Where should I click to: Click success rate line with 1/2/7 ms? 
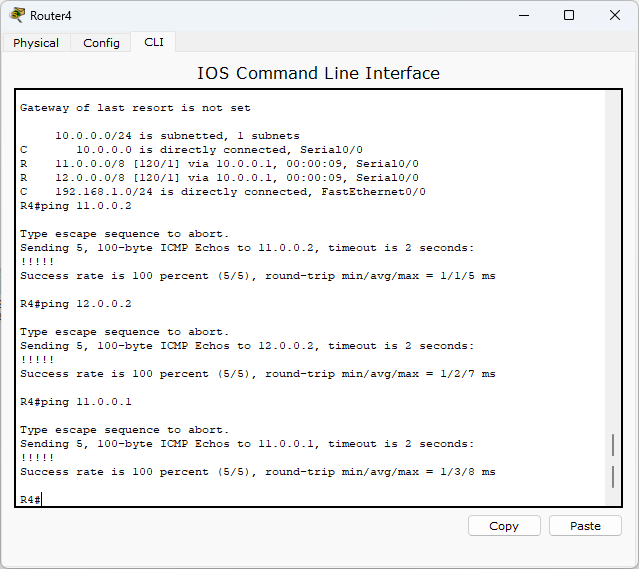click(258, 374)
